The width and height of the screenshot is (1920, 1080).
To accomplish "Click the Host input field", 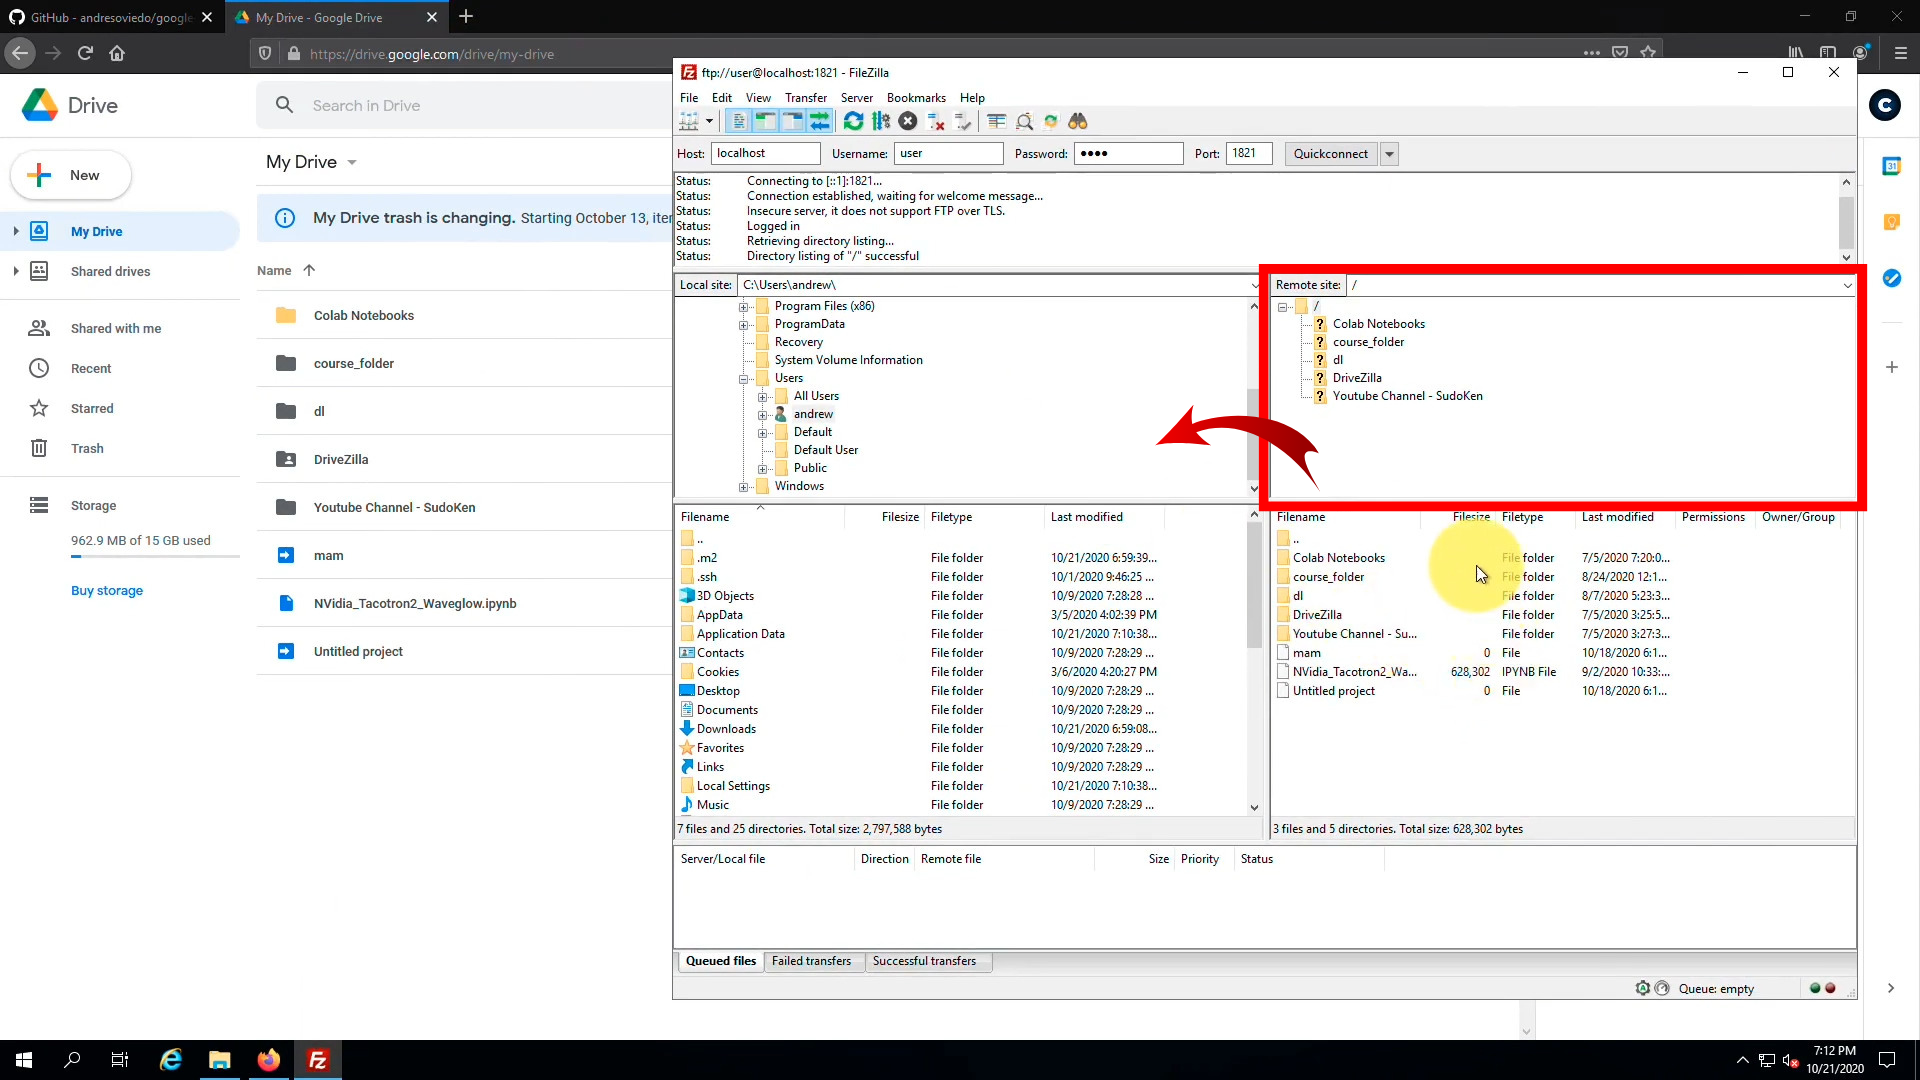I will pos(765,154).
